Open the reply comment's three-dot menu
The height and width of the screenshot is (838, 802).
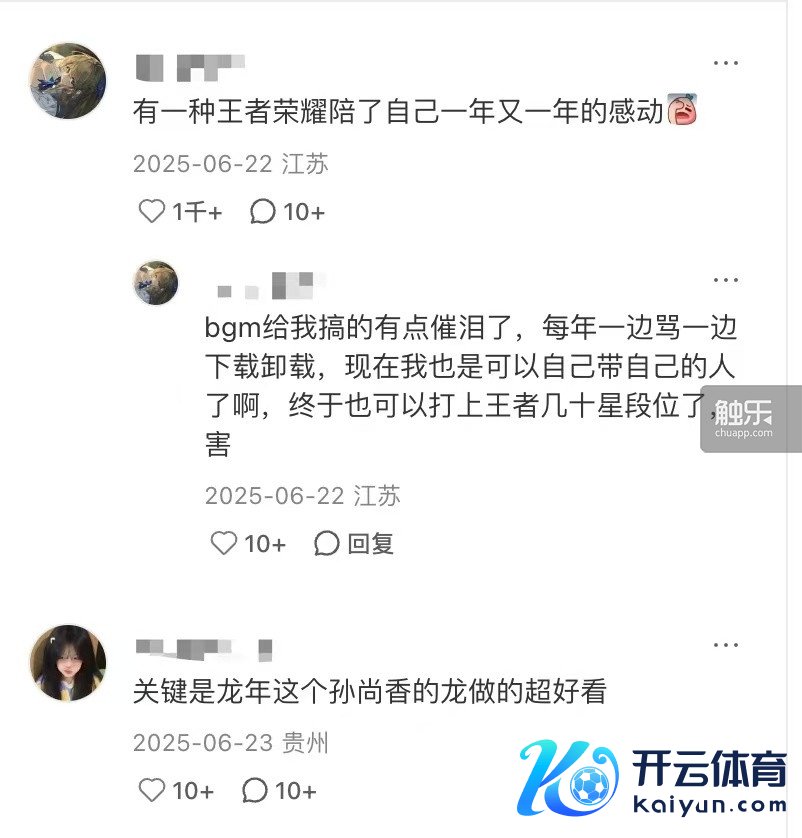coord(726,280)
